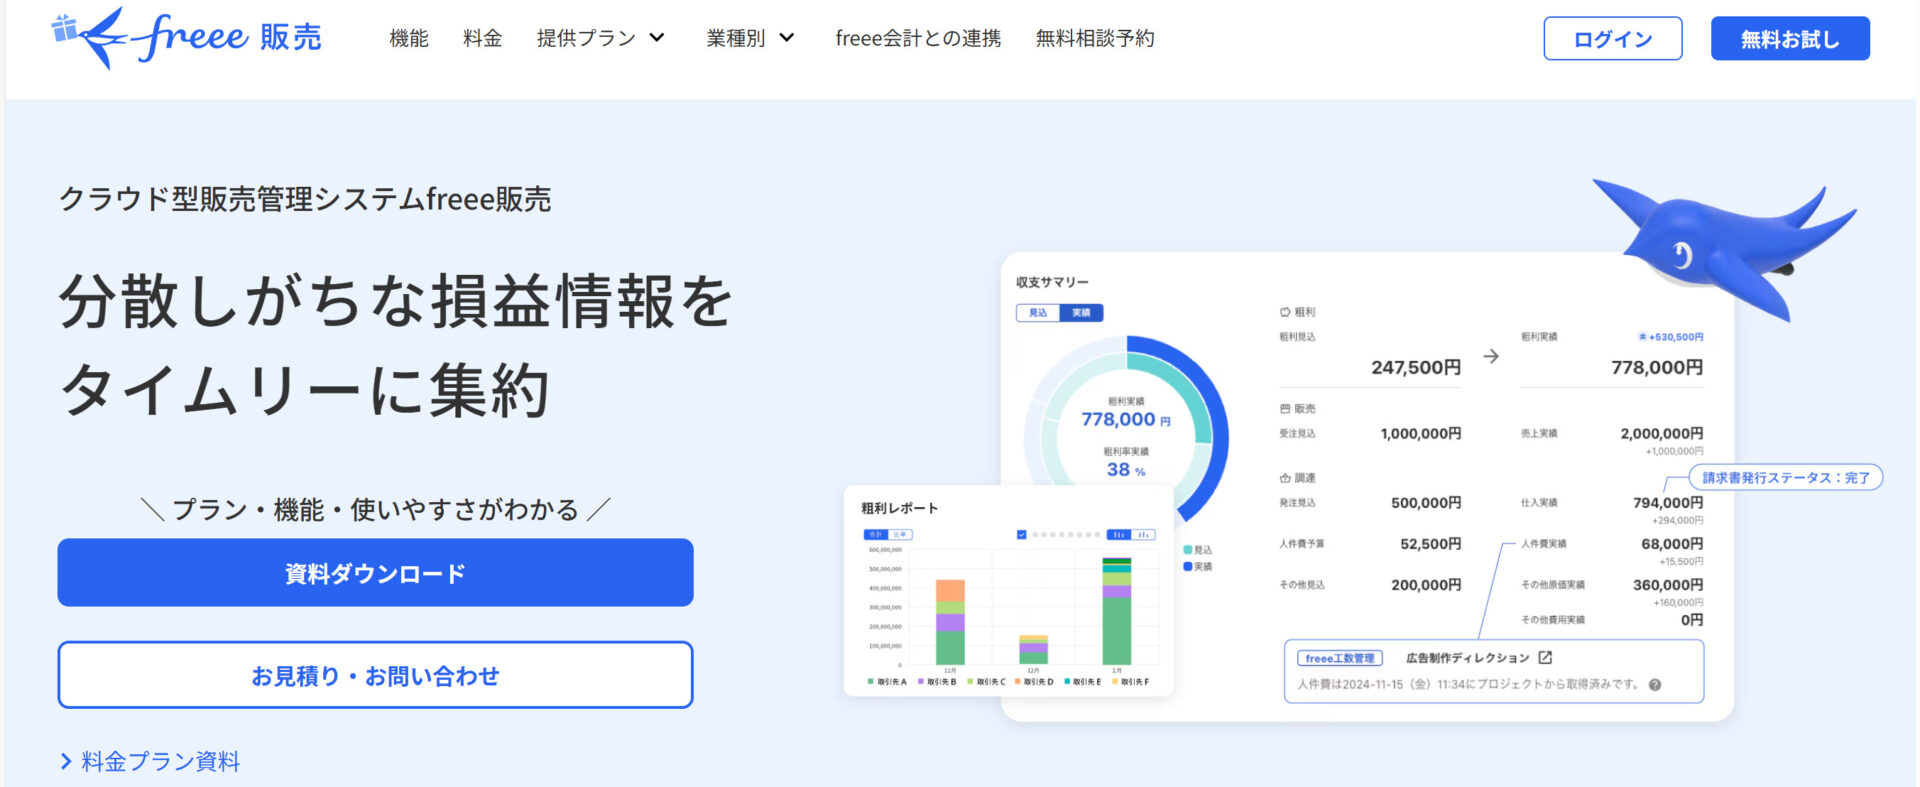Screen dimensions: 1920x787
Task: Click the 取引先 A legend swatch
Action: point(871,681)
